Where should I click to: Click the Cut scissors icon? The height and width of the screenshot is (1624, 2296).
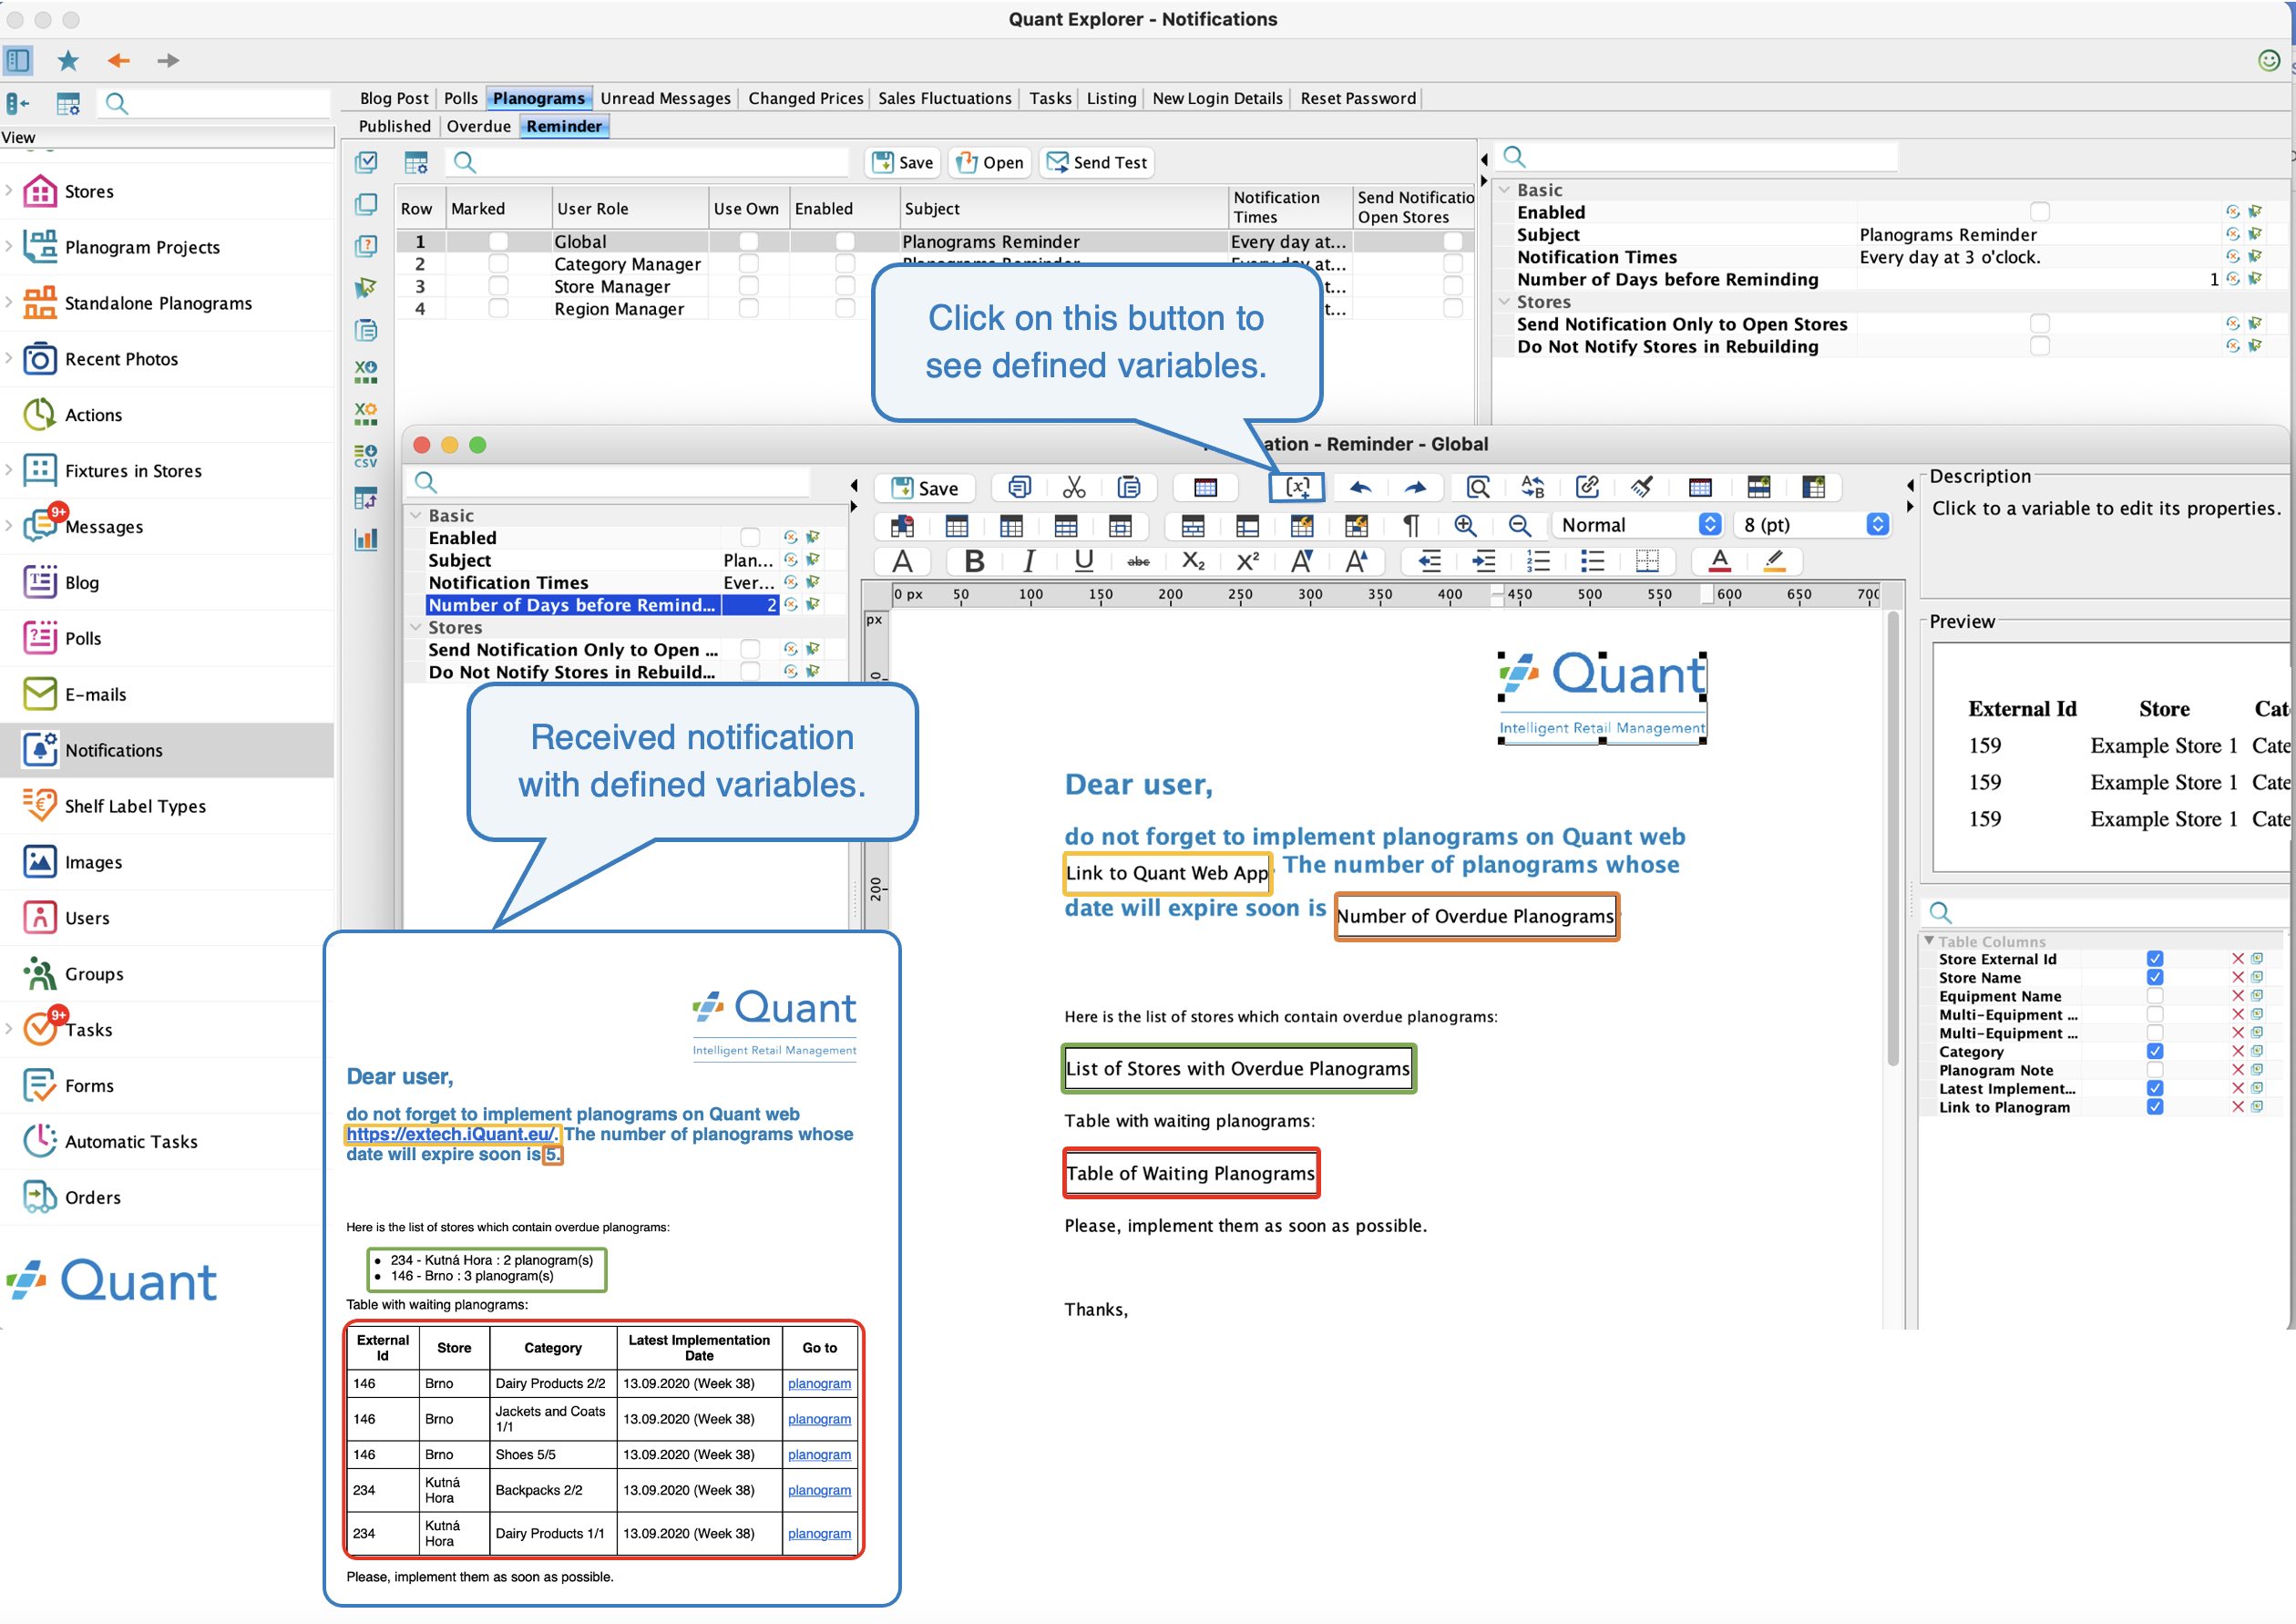click(x=1074, y=487)
